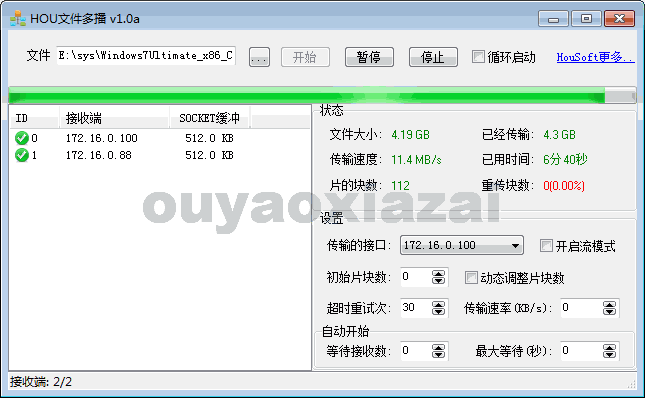Close the HOU文件多播 window

619,19
